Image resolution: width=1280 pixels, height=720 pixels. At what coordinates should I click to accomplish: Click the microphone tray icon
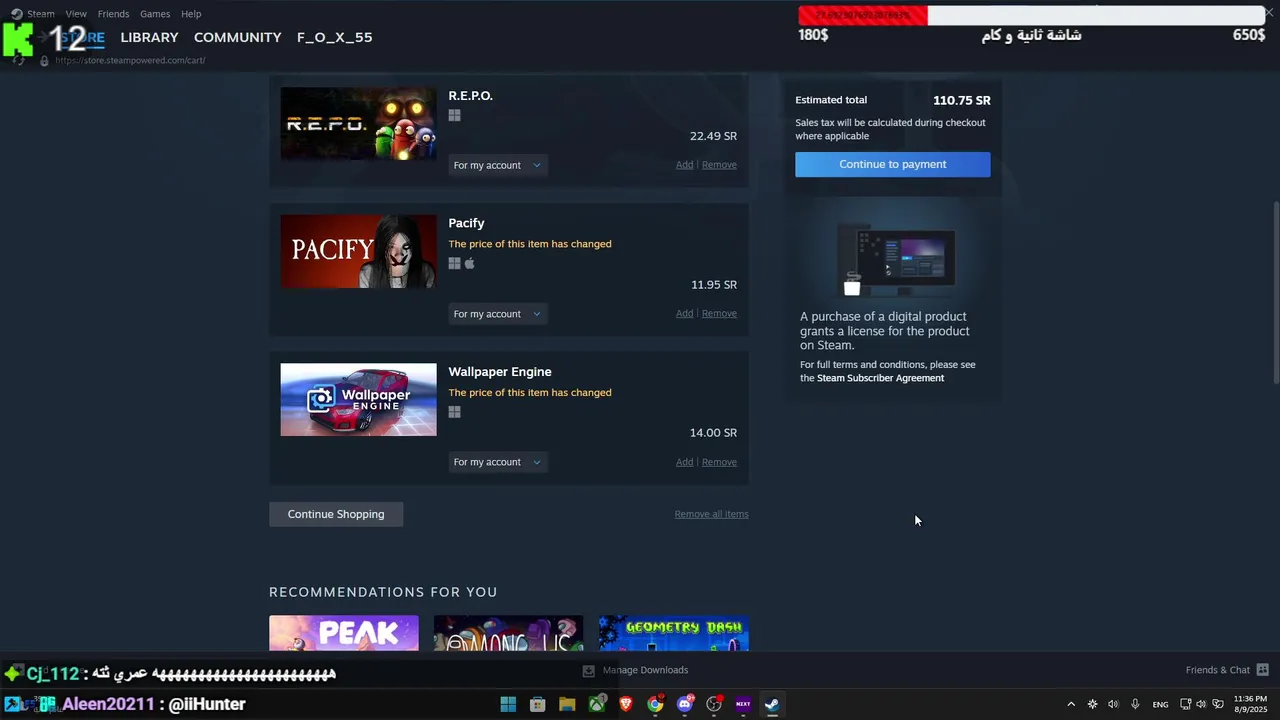(1135, 704)
